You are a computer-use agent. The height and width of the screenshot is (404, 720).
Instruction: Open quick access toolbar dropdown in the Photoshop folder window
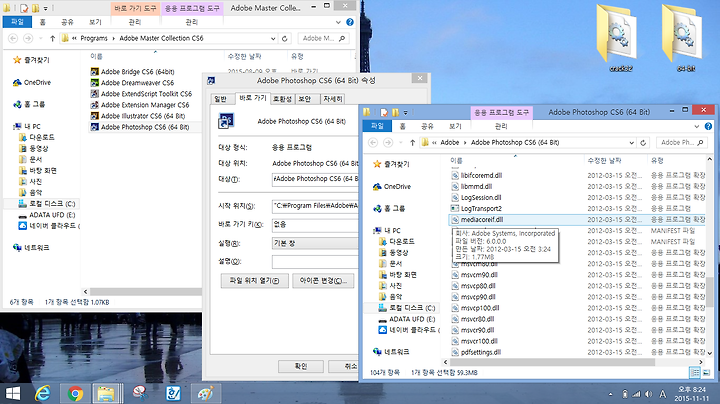click(405, 112)
